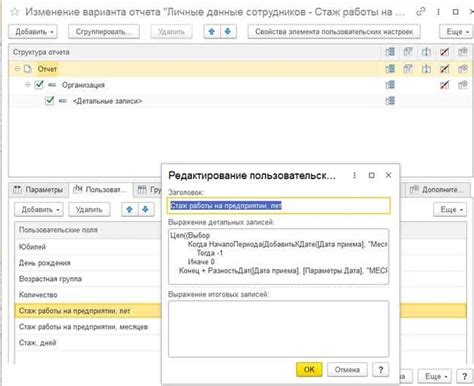
Task: Collapse the Отчет tree node
Action: 17,69
